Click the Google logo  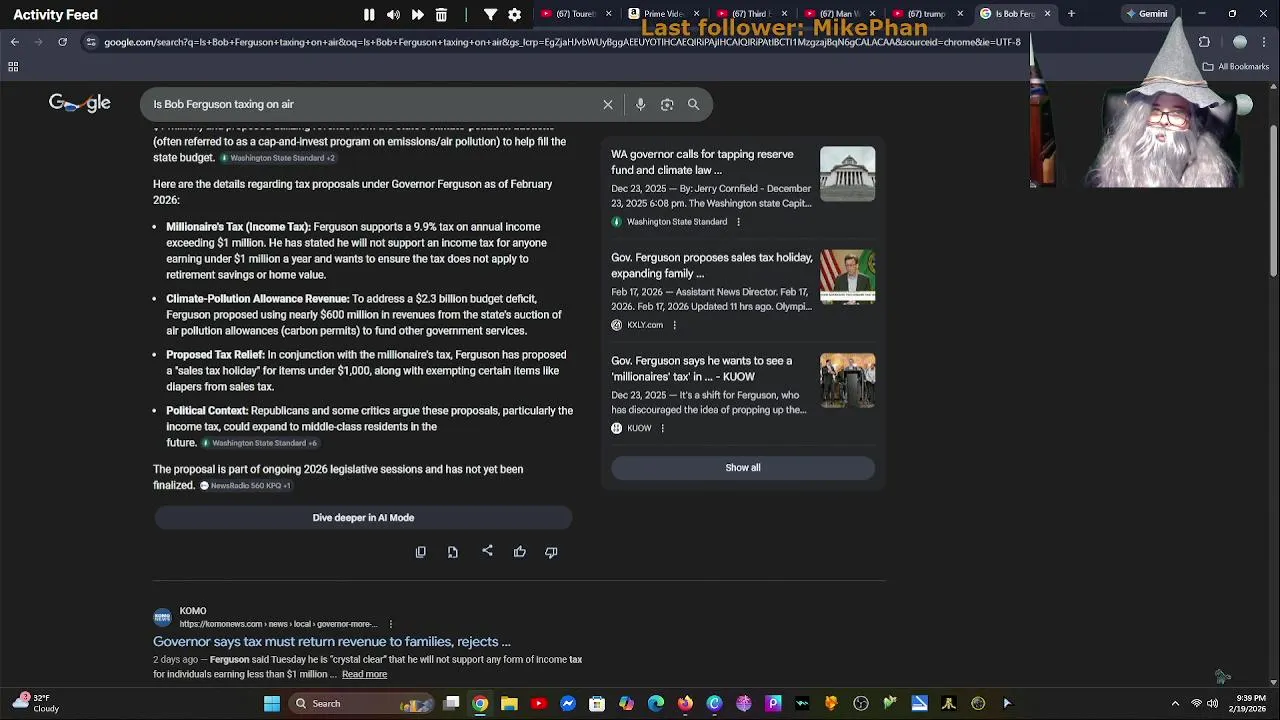pos(80,103)
